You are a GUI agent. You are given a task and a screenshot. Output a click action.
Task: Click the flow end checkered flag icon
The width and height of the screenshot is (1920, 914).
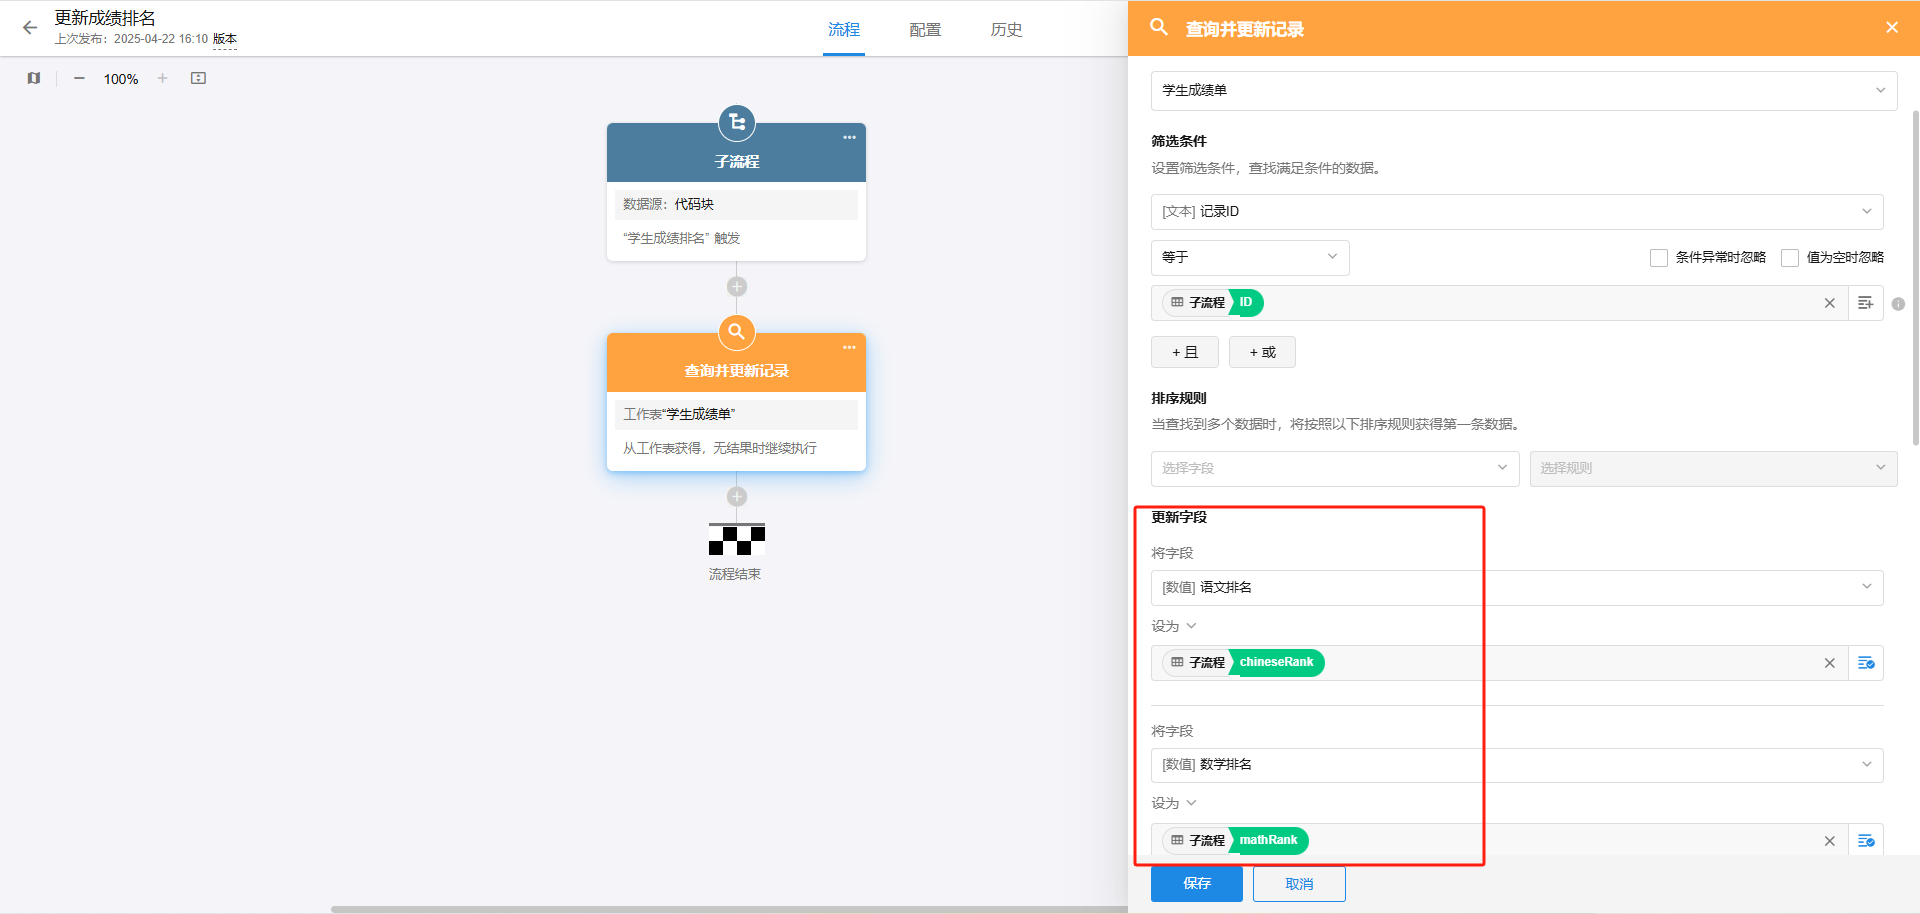[x=737, y=539]
